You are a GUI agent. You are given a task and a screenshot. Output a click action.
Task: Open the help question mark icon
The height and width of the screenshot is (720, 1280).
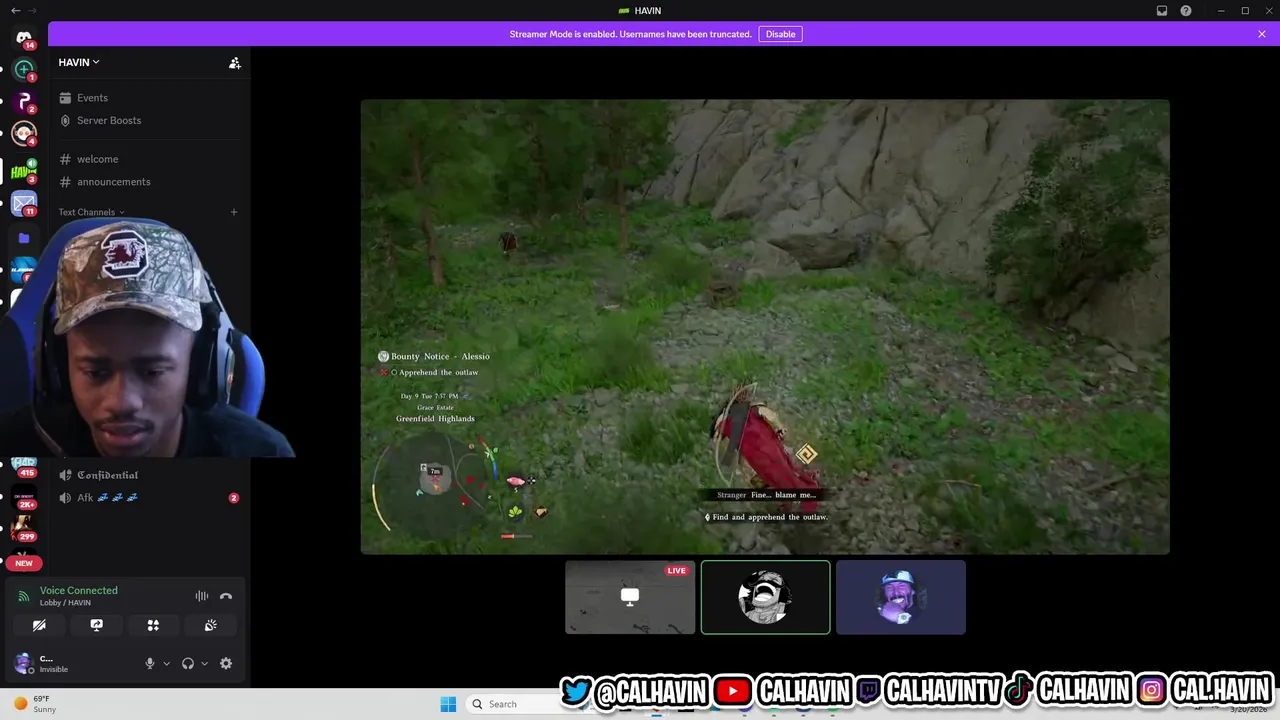pos(1186,11)
